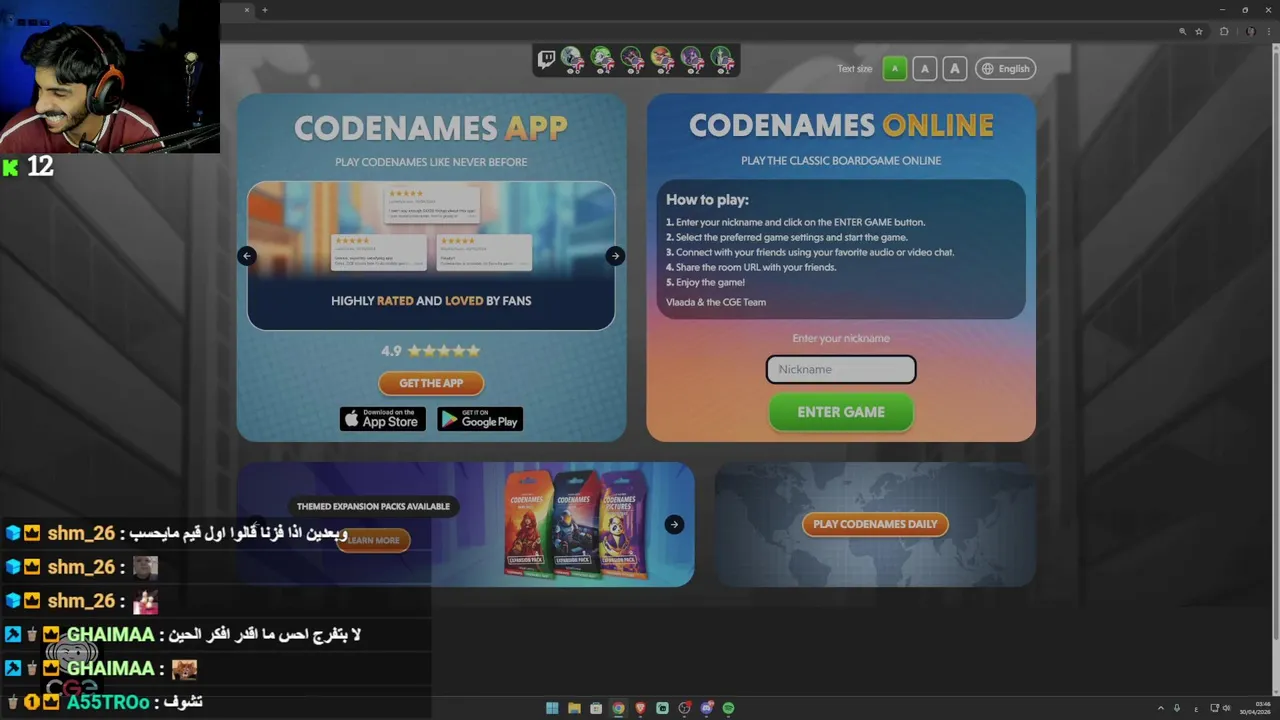1280x720 pixels.
Task: Click the Twitch logo icon in the streamer bar
Action: tap(546, 59)
